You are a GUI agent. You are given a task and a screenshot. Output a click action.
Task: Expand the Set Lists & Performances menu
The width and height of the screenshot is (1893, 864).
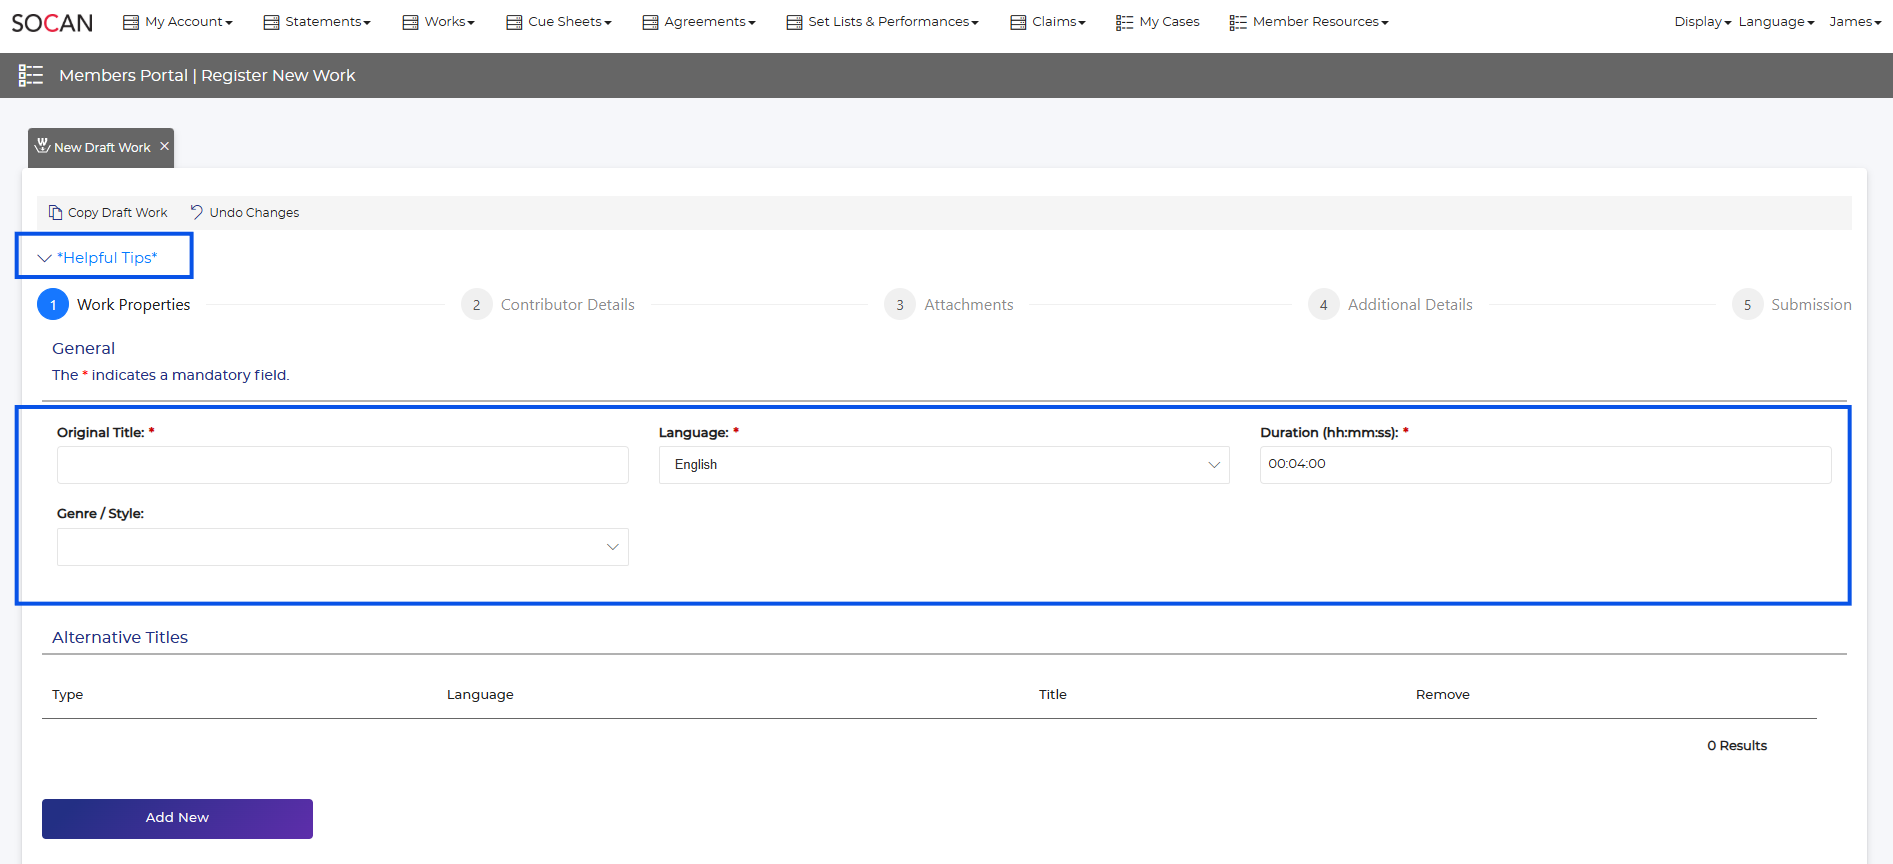click(882, 22)
